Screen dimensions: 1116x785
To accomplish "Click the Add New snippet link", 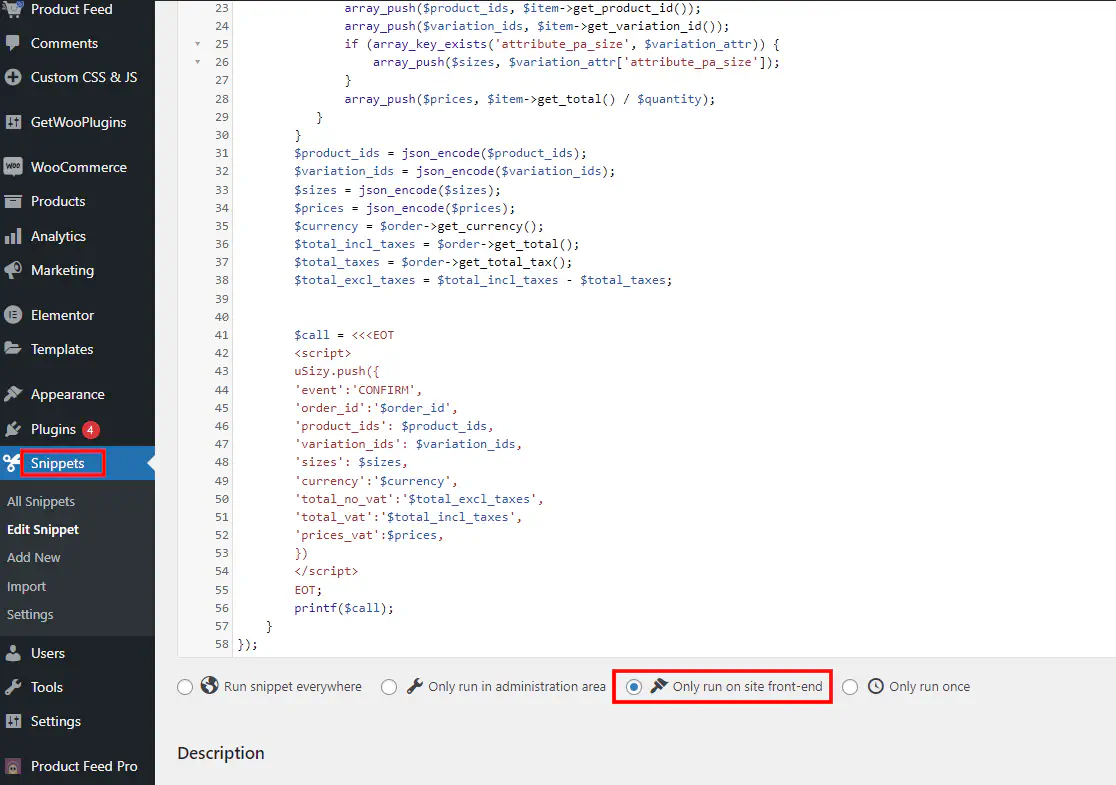I will coord(34,557).
